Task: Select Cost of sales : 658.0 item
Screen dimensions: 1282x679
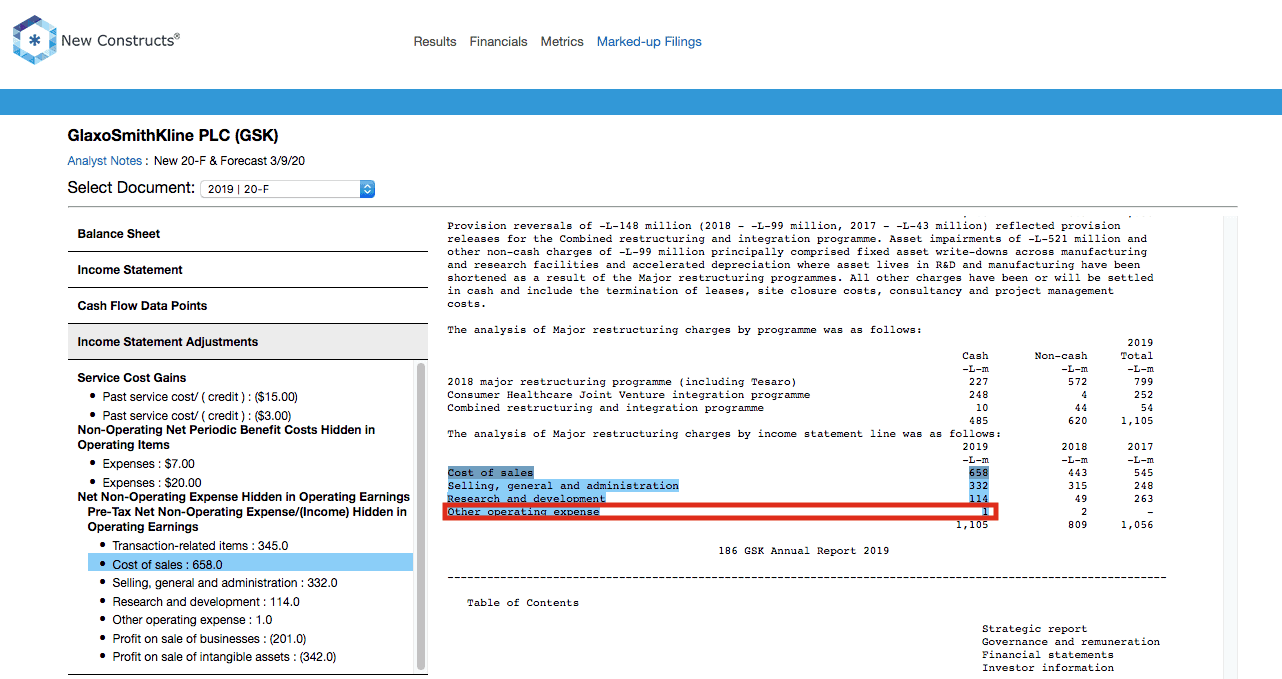Action: (x=250, y=564)
